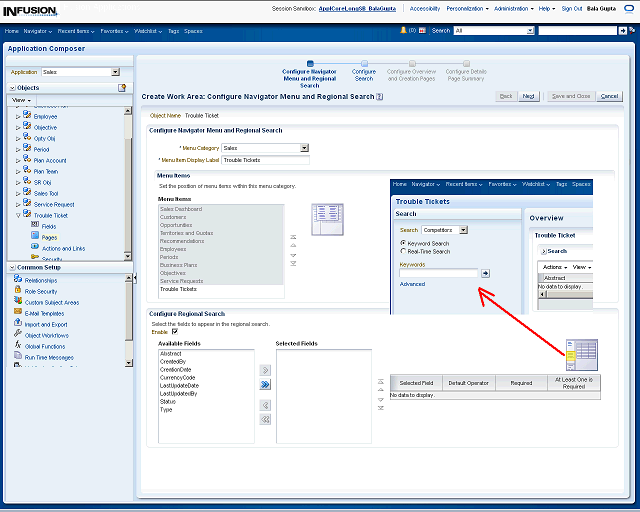Collapse the Trouble Ticket tree node

pos(17,215)
